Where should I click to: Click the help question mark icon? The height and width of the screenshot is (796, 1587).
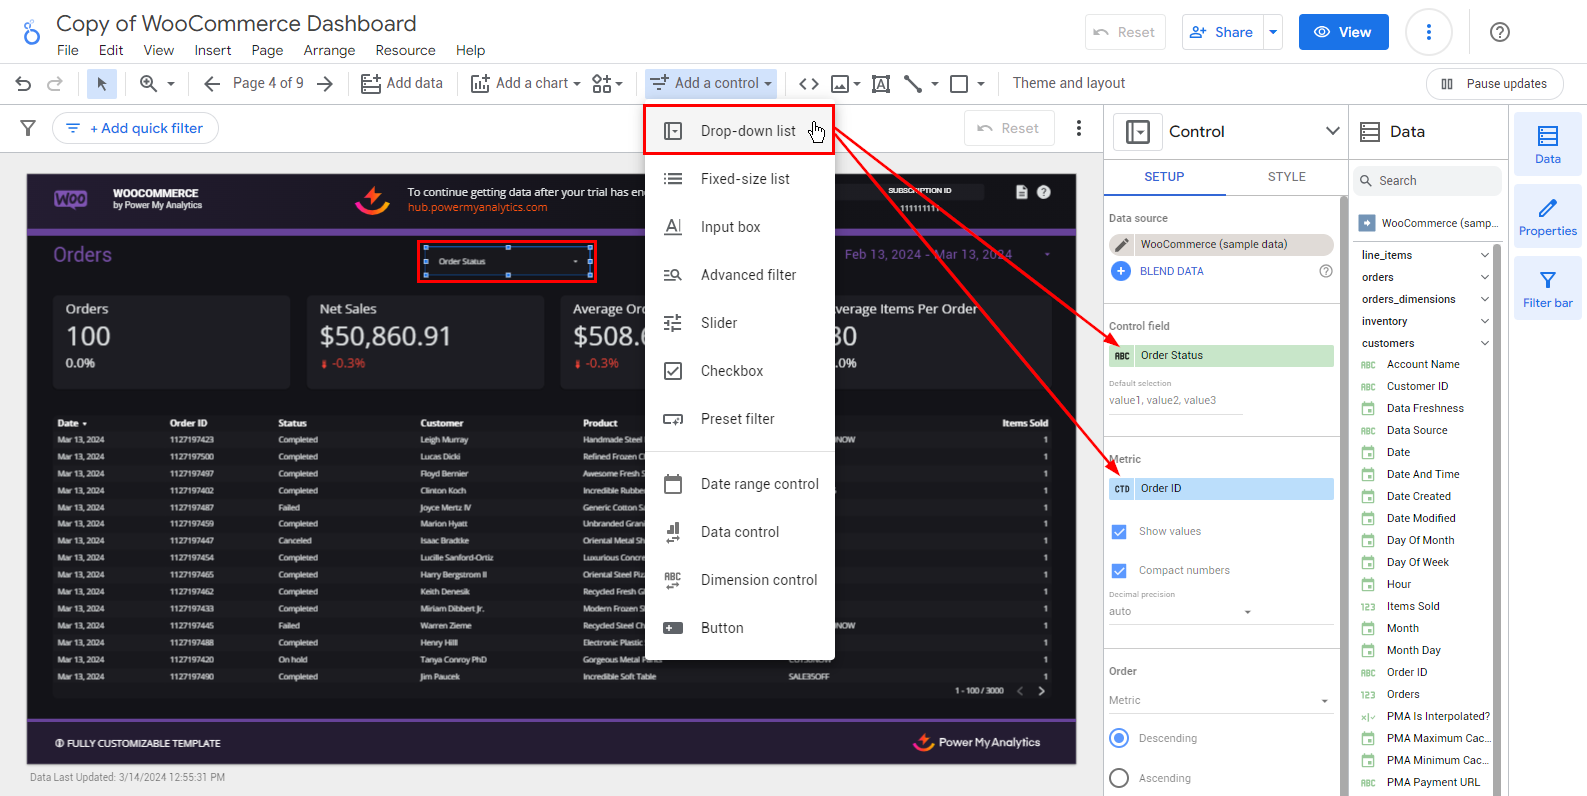1499,32
